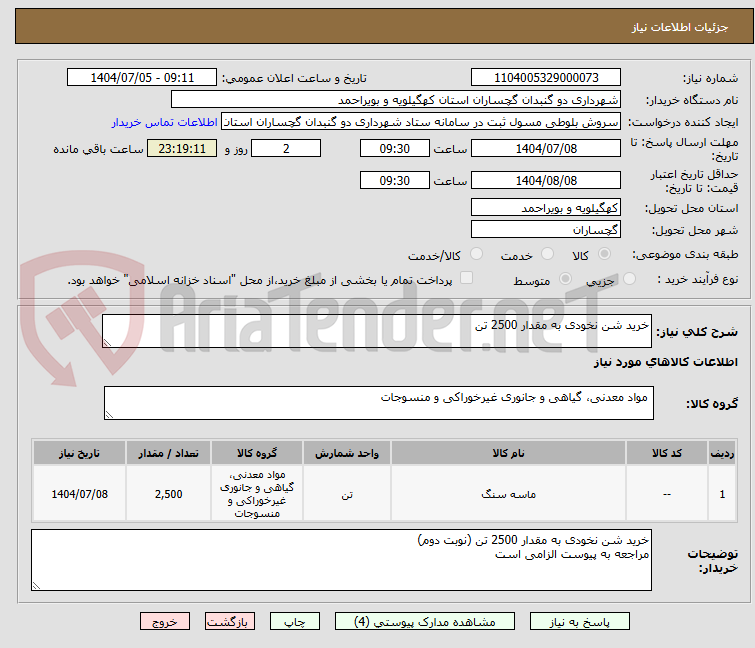Click the ماسه سنگ item cell

(x=508, y=494)
